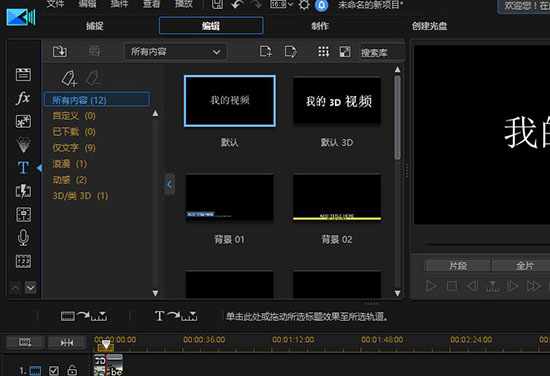Open the fx Effect Room
Screen dimensions: 550x376
(23, 98)
